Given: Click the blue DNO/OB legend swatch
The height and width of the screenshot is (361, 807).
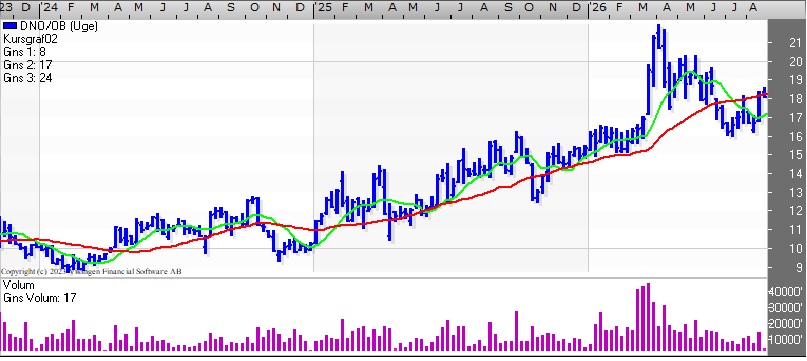Looking at the screenshot, I should [x=10, y=26].
